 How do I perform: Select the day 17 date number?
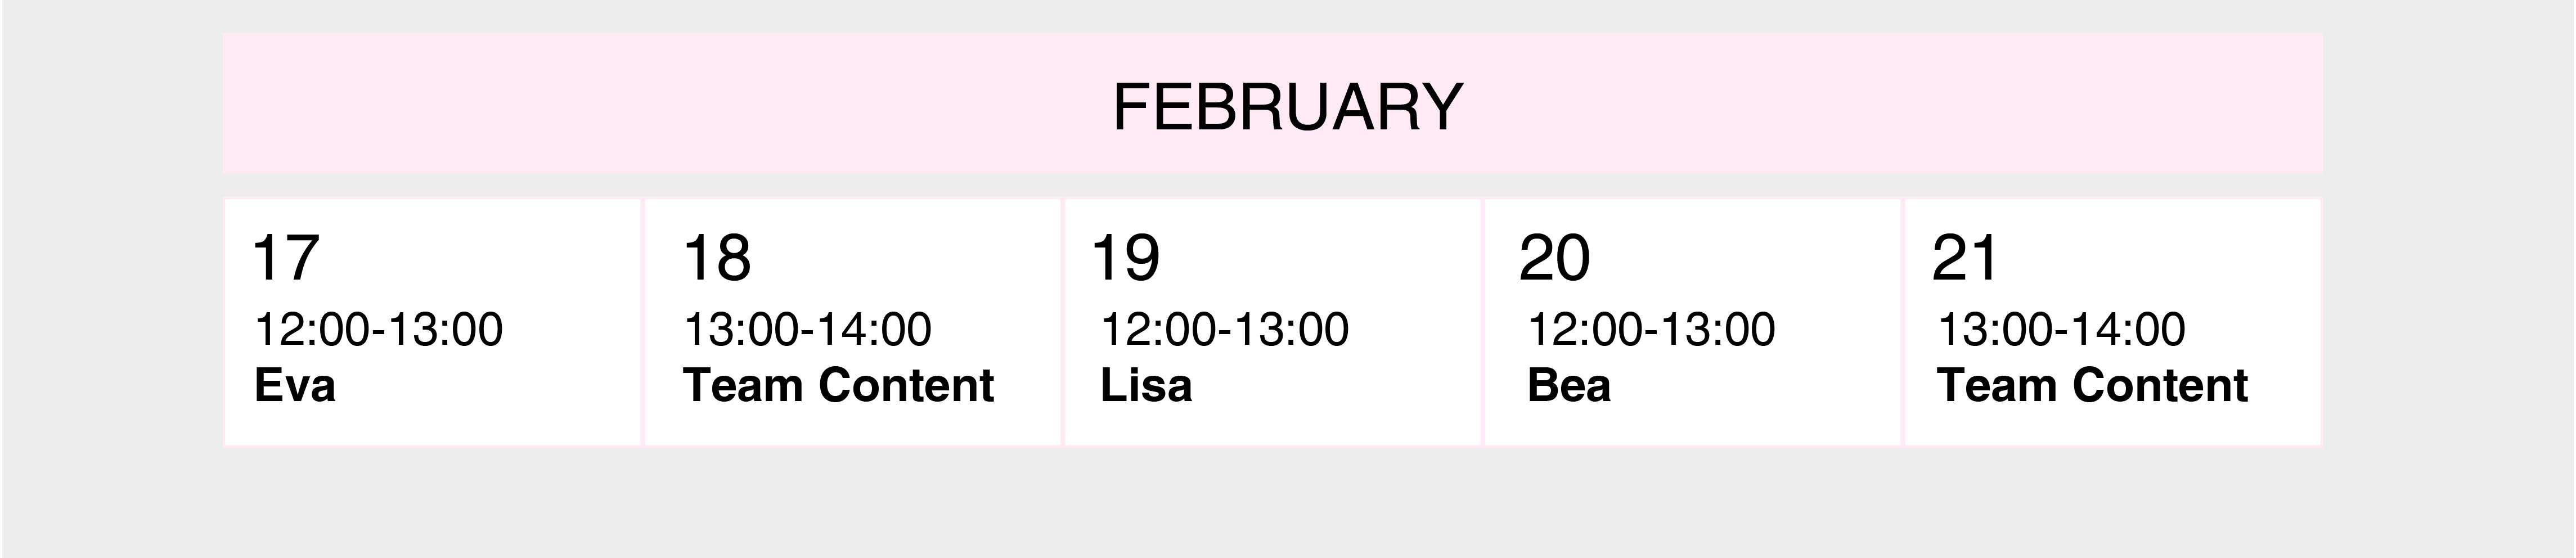(x=286, y=258)
